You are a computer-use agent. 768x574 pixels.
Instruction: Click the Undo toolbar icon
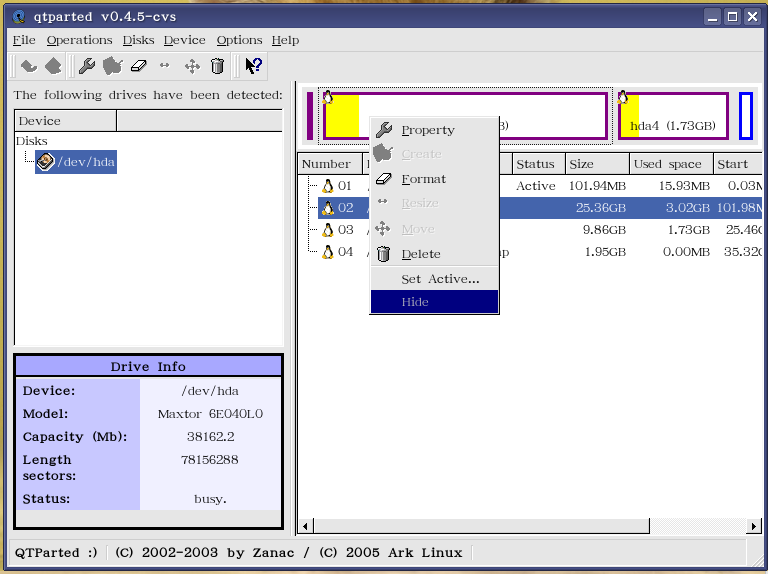pyautogui.click(x=29, y=66)
